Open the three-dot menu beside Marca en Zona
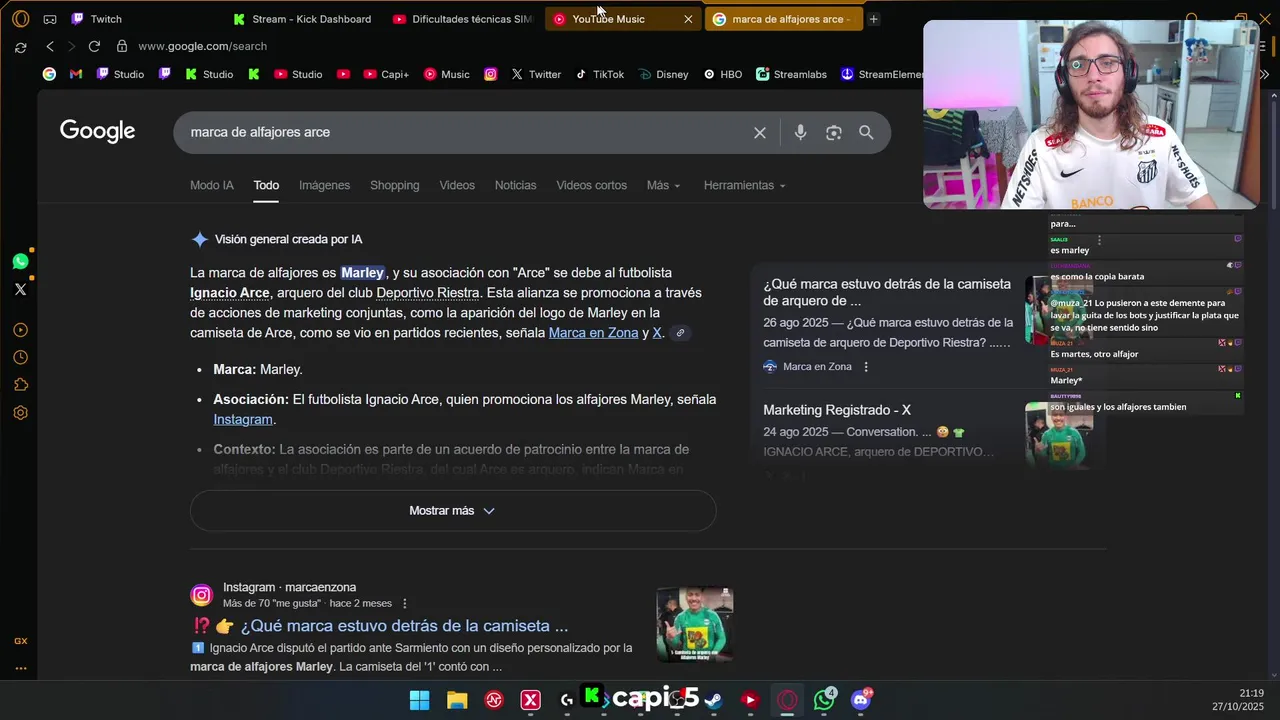This screenshot has width=1280, height=720. click(866, 367)
